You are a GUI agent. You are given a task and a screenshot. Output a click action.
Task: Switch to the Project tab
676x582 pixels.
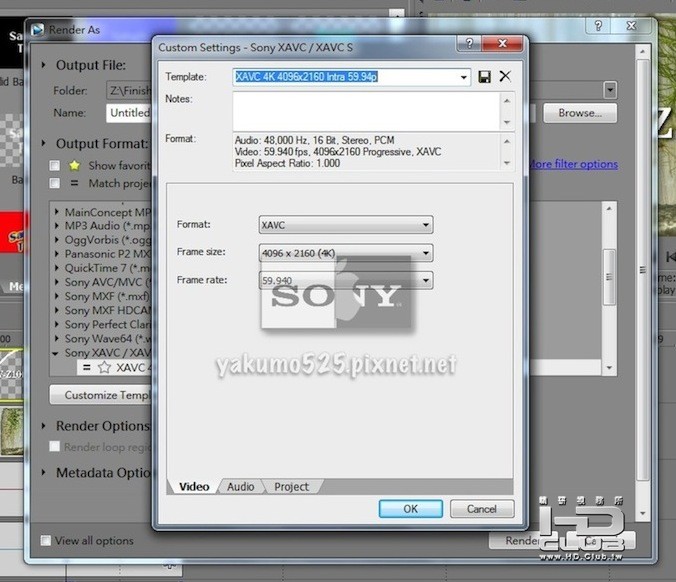coord(291,487)
